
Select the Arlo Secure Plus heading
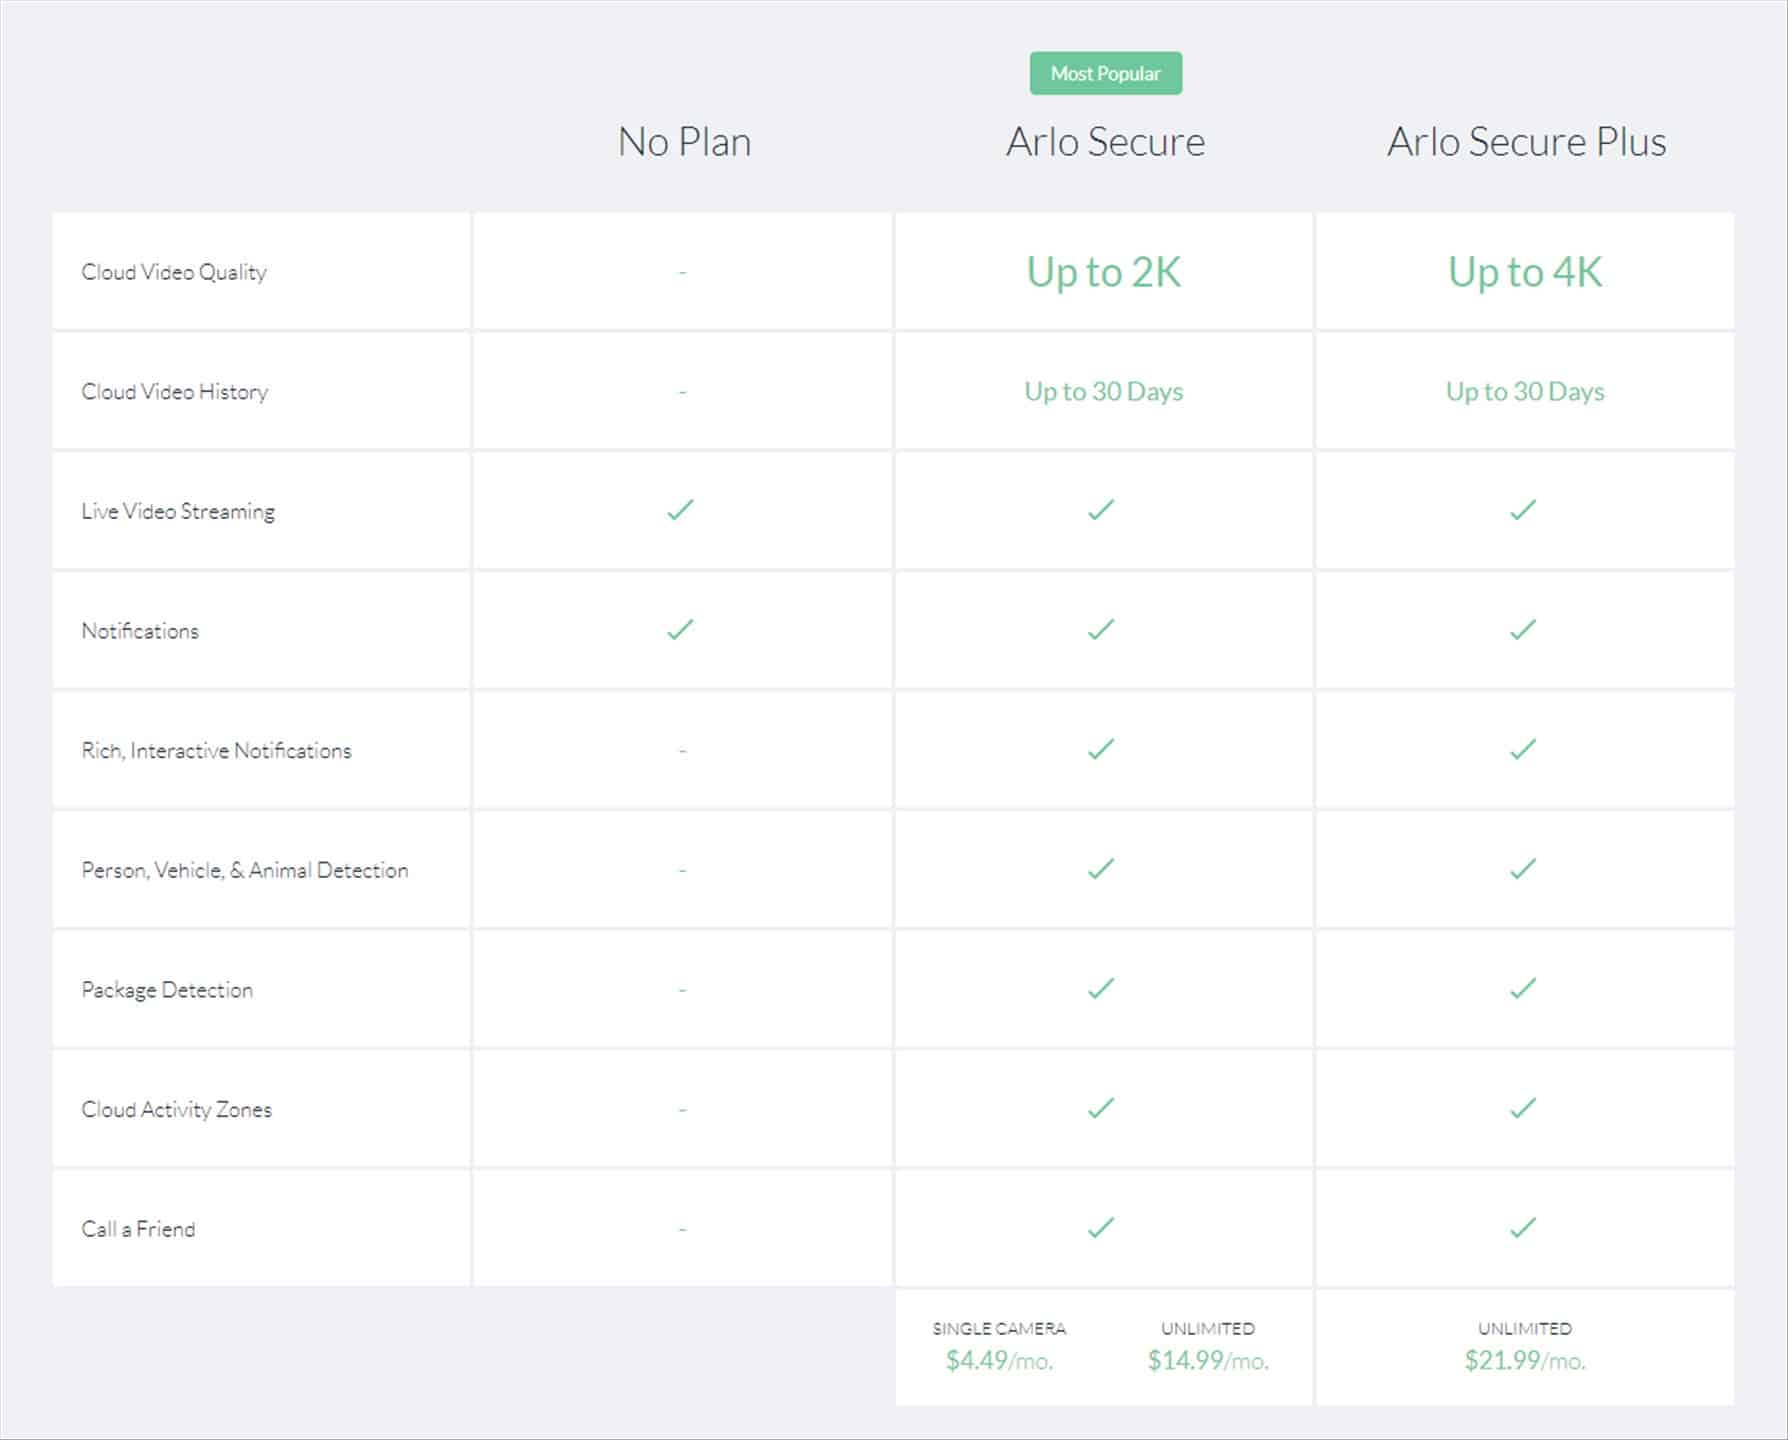coord(1526,142)
